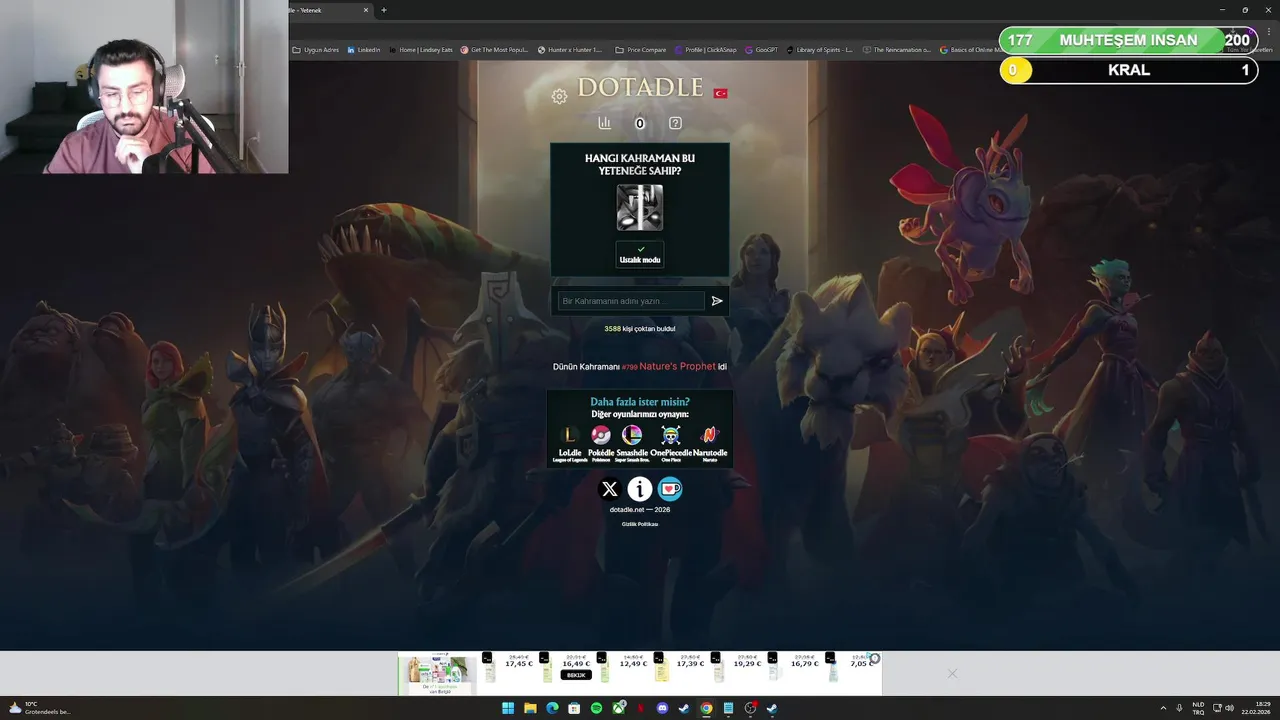This screenshot has width=1280, height=720.
Task: Open the Profile | ClickASnap bookmark
Action: [x=706, y=49]
